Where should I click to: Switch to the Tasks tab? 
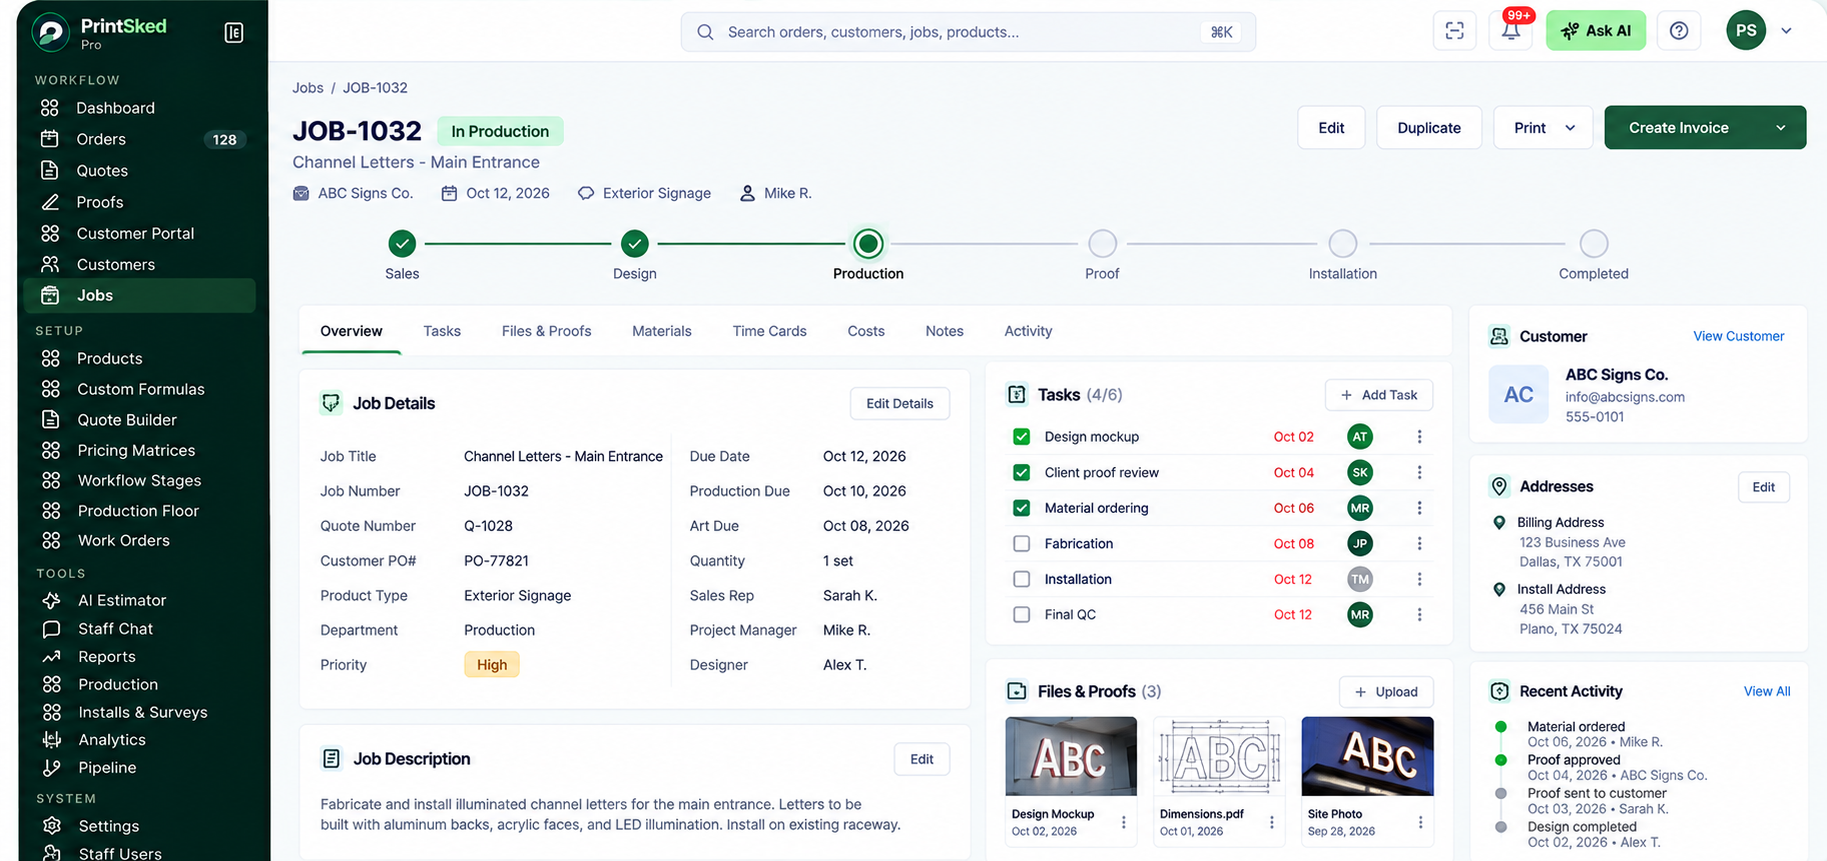[442, 331]
